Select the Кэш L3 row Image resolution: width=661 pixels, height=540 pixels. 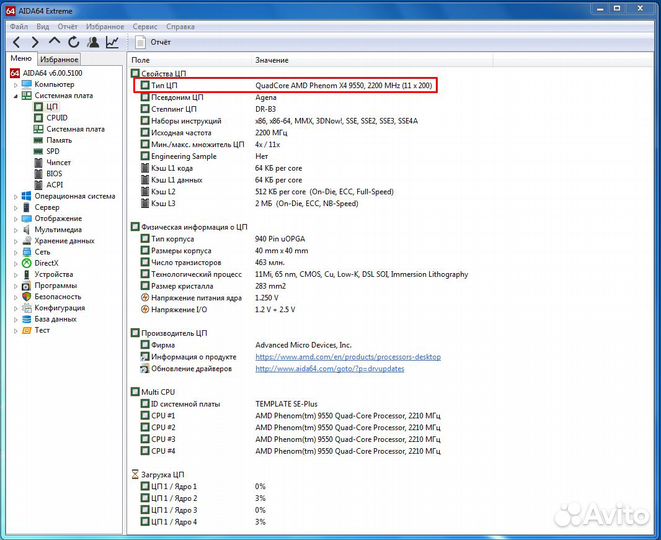tap(249, 204)
